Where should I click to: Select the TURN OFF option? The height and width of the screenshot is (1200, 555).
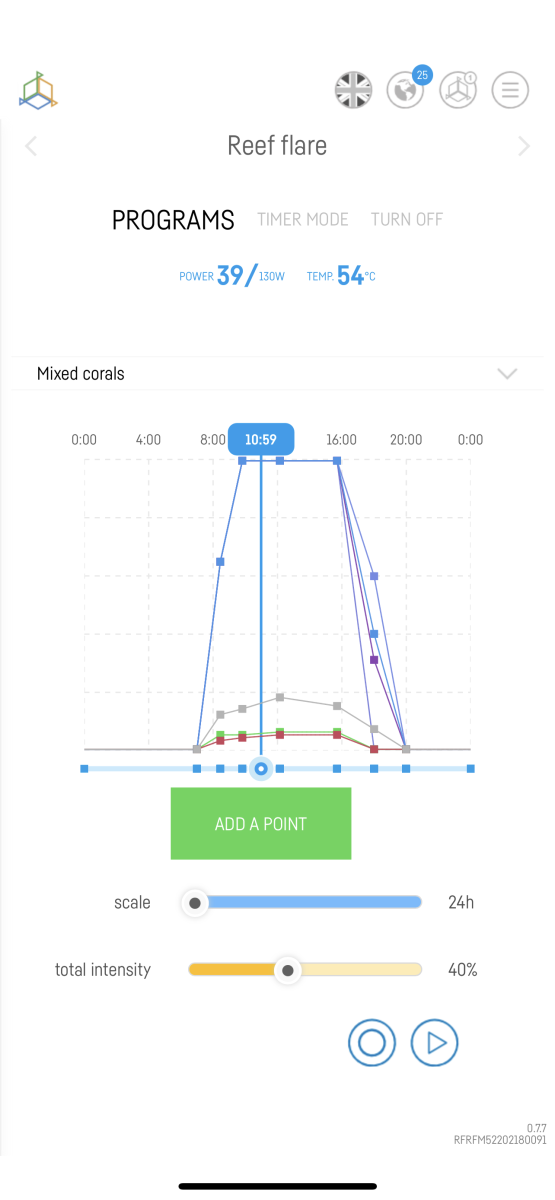pos(407,219)
